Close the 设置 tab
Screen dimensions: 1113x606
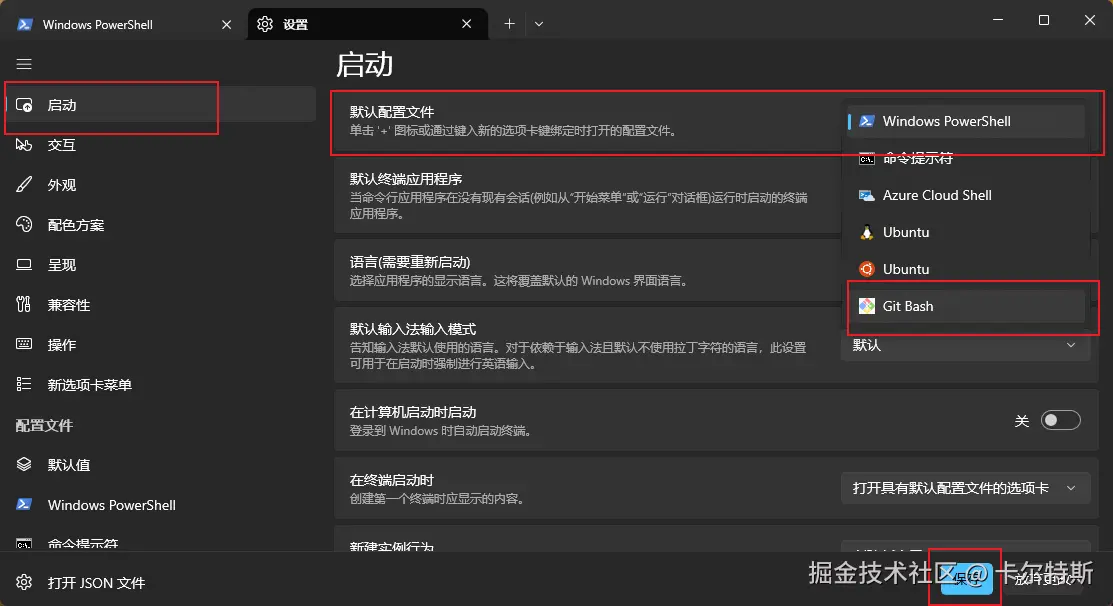(466, 24)
